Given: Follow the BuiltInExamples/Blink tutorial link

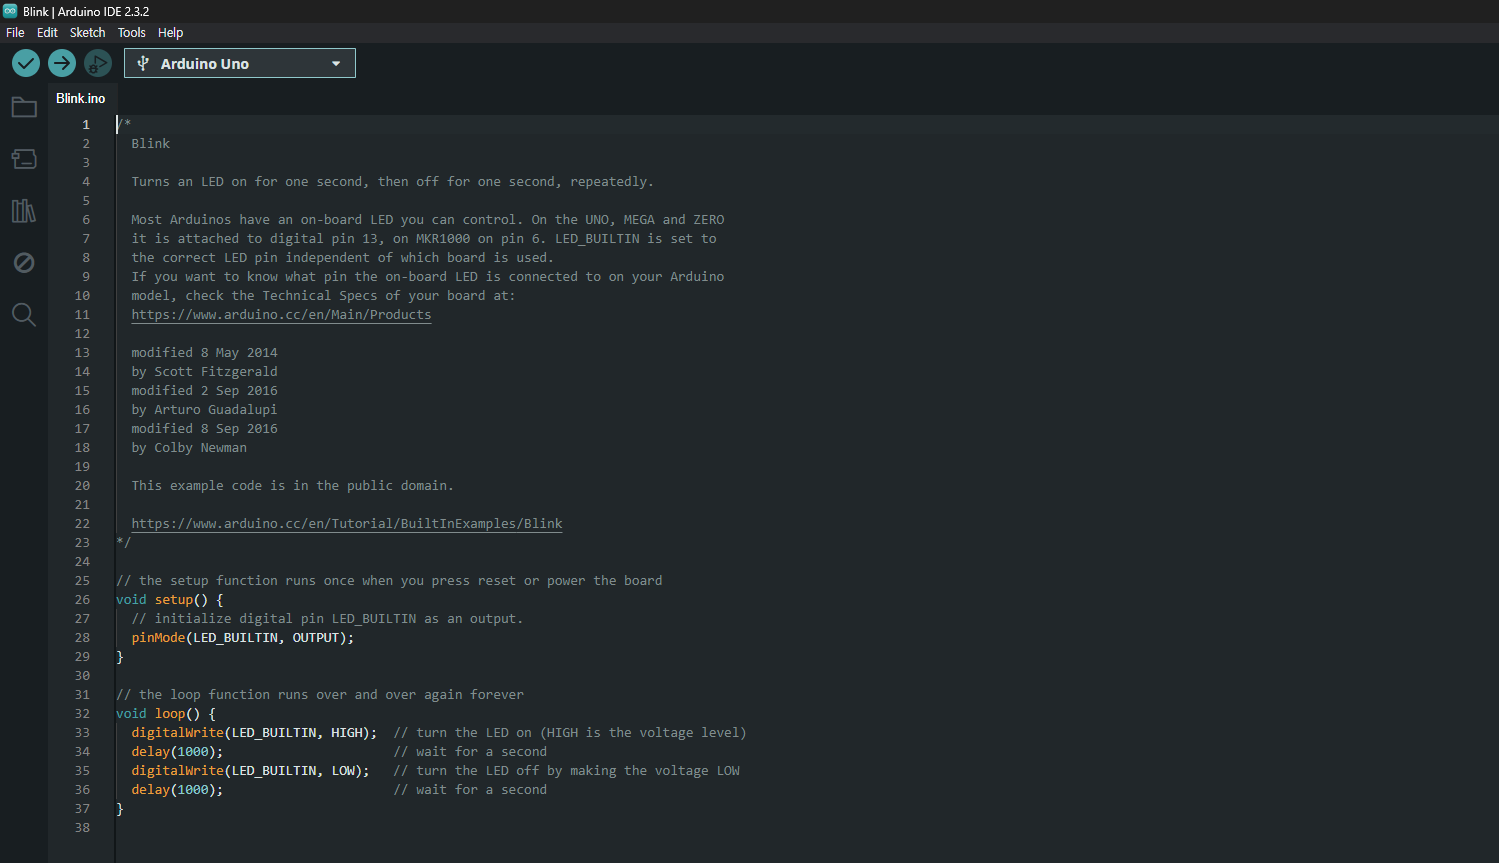Looking at the screenshot, I should [x=347, y=523].
